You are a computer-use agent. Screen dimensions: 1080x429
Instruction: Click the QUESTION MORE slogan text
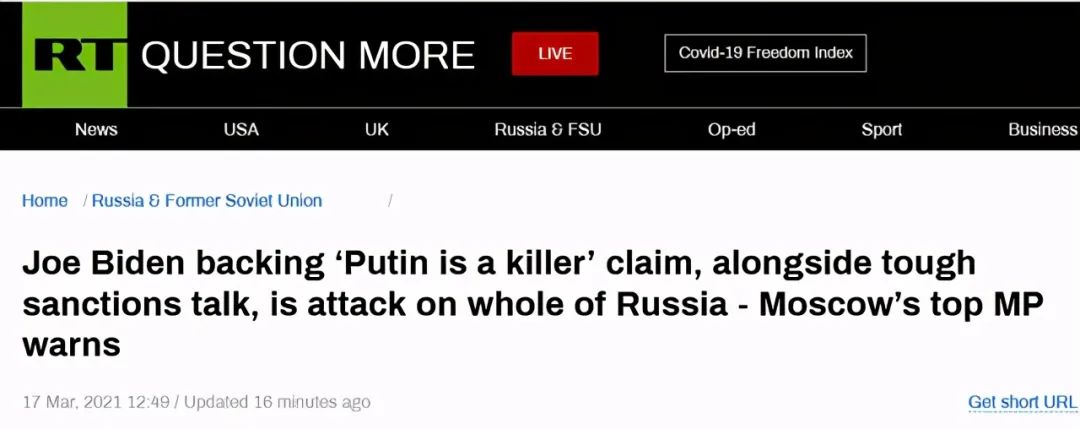pos(308,55)
